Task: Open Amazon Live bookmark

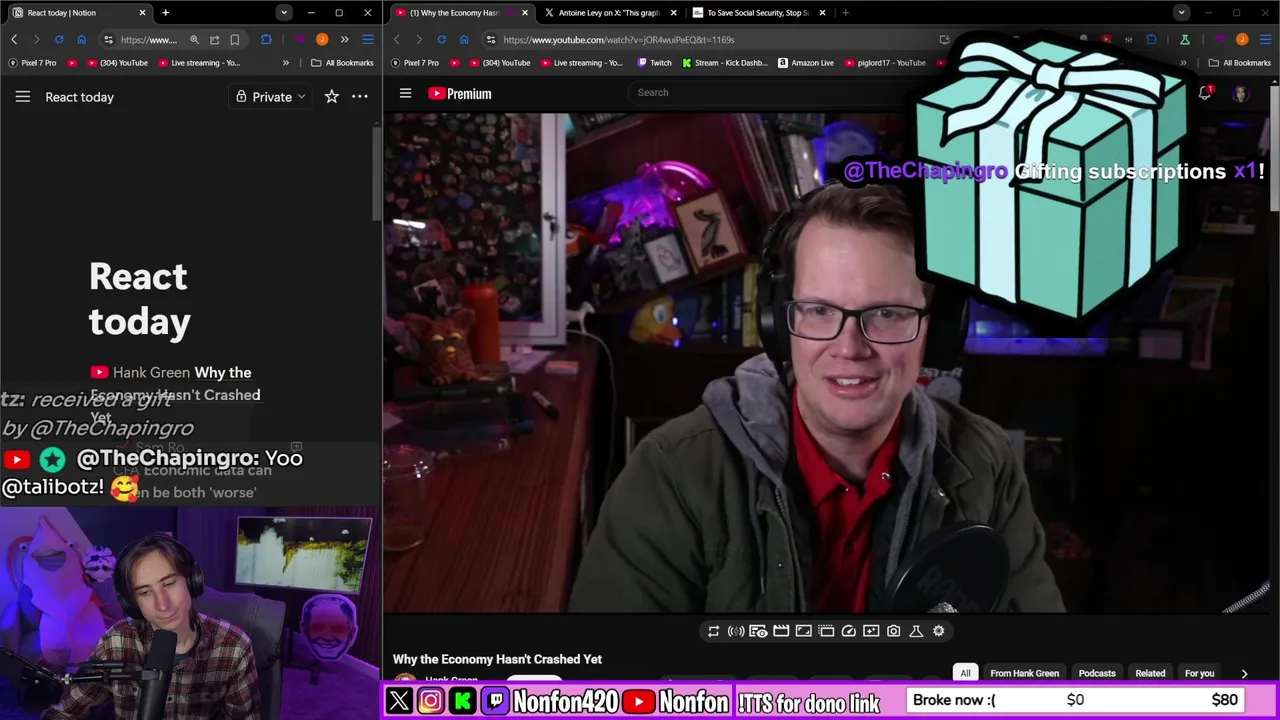Action: tap(805, 63)
